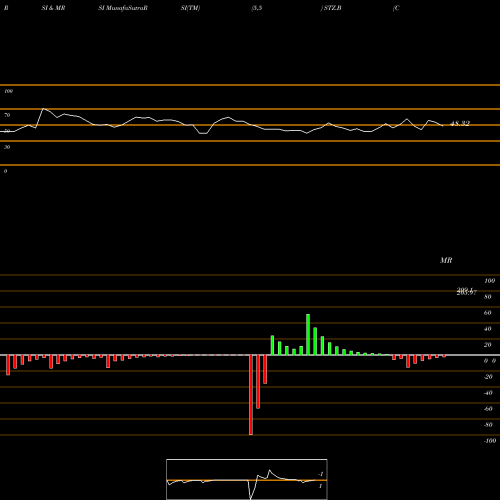Screen dimensions: 500x500
Task: Click the 'MR' panel title
Action: pos(446,260)
